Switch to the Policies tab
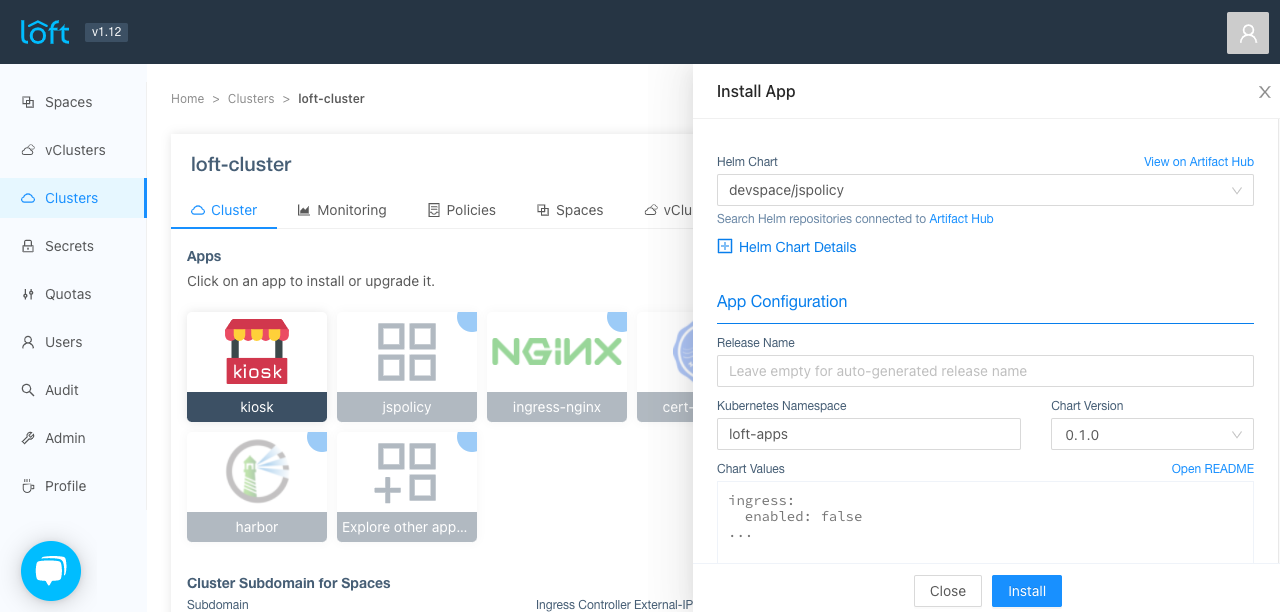The height and width of the screenshot is (612, 1280). coord(461,210)
